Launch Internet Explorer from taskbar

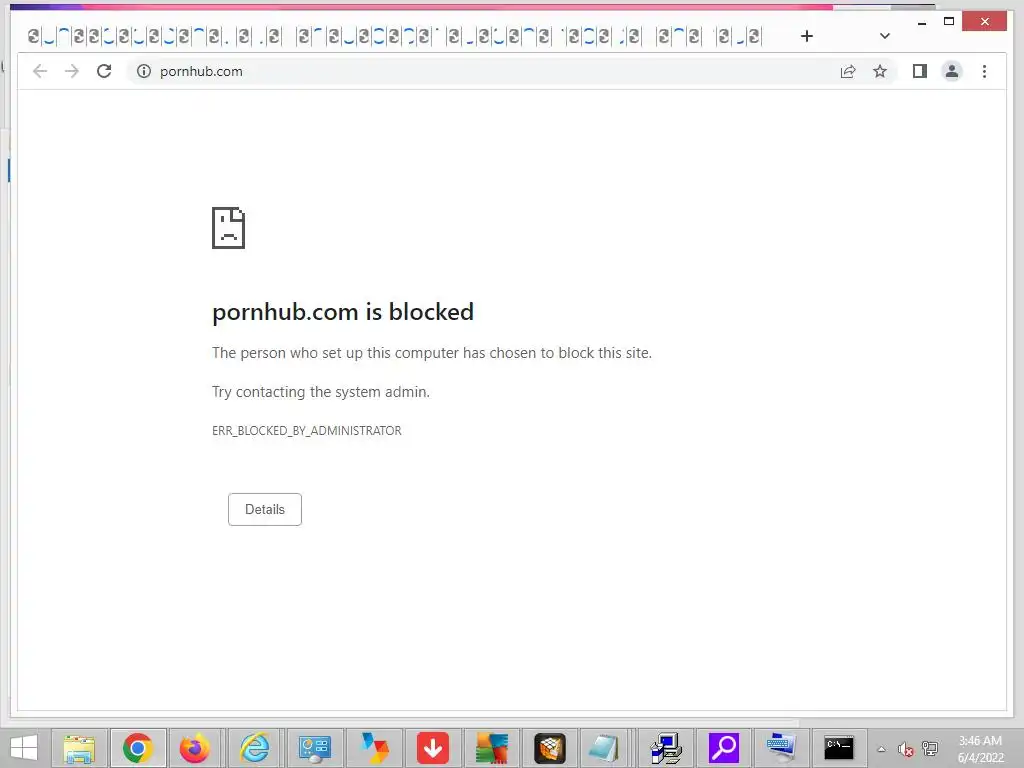(x=255, y=748)
